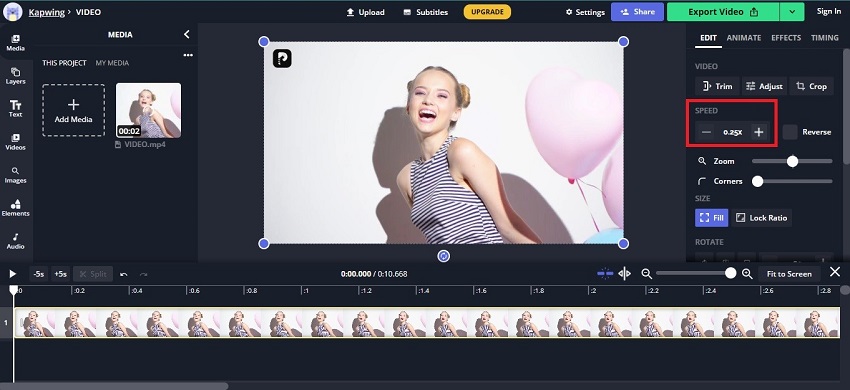Open the Elements sidebar panel
The height and width of the screenshot is (390, 850).
[x=15, y=208]
